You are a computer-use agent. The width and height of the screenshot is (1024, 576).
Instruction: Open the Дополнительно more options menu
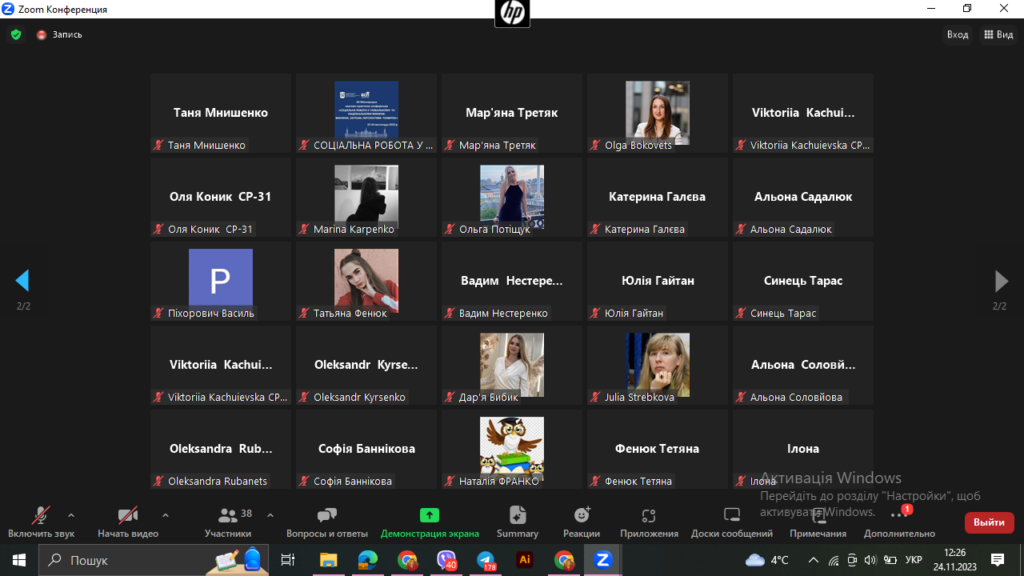click(898, 516)
